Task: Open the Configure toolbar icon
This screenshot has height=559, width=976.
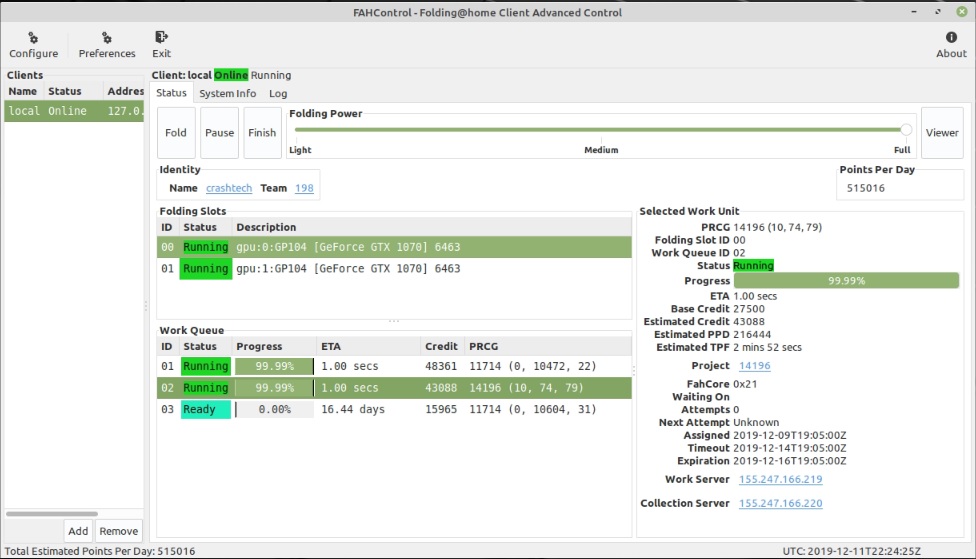Action: pos(33,45)
